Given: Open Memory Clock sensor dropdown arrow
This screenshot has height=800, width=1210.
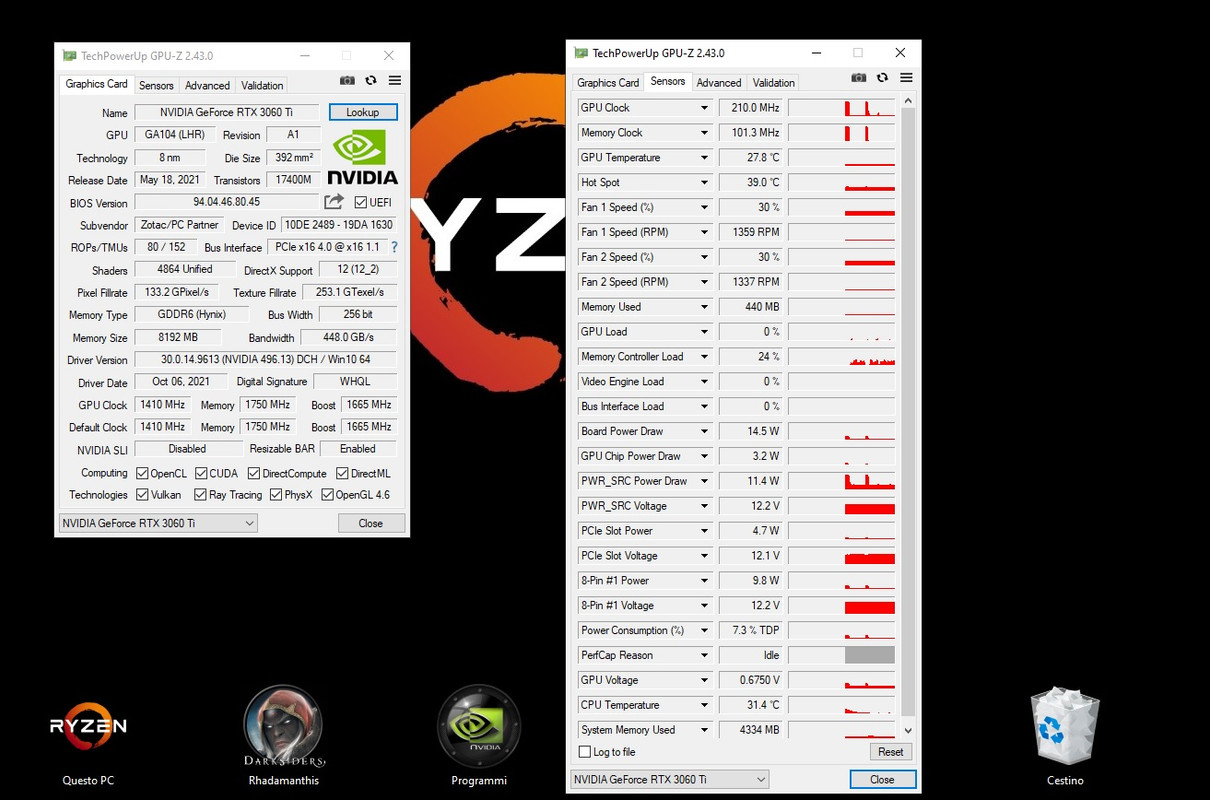Looking at the screenshot, I should click(704, 133).
